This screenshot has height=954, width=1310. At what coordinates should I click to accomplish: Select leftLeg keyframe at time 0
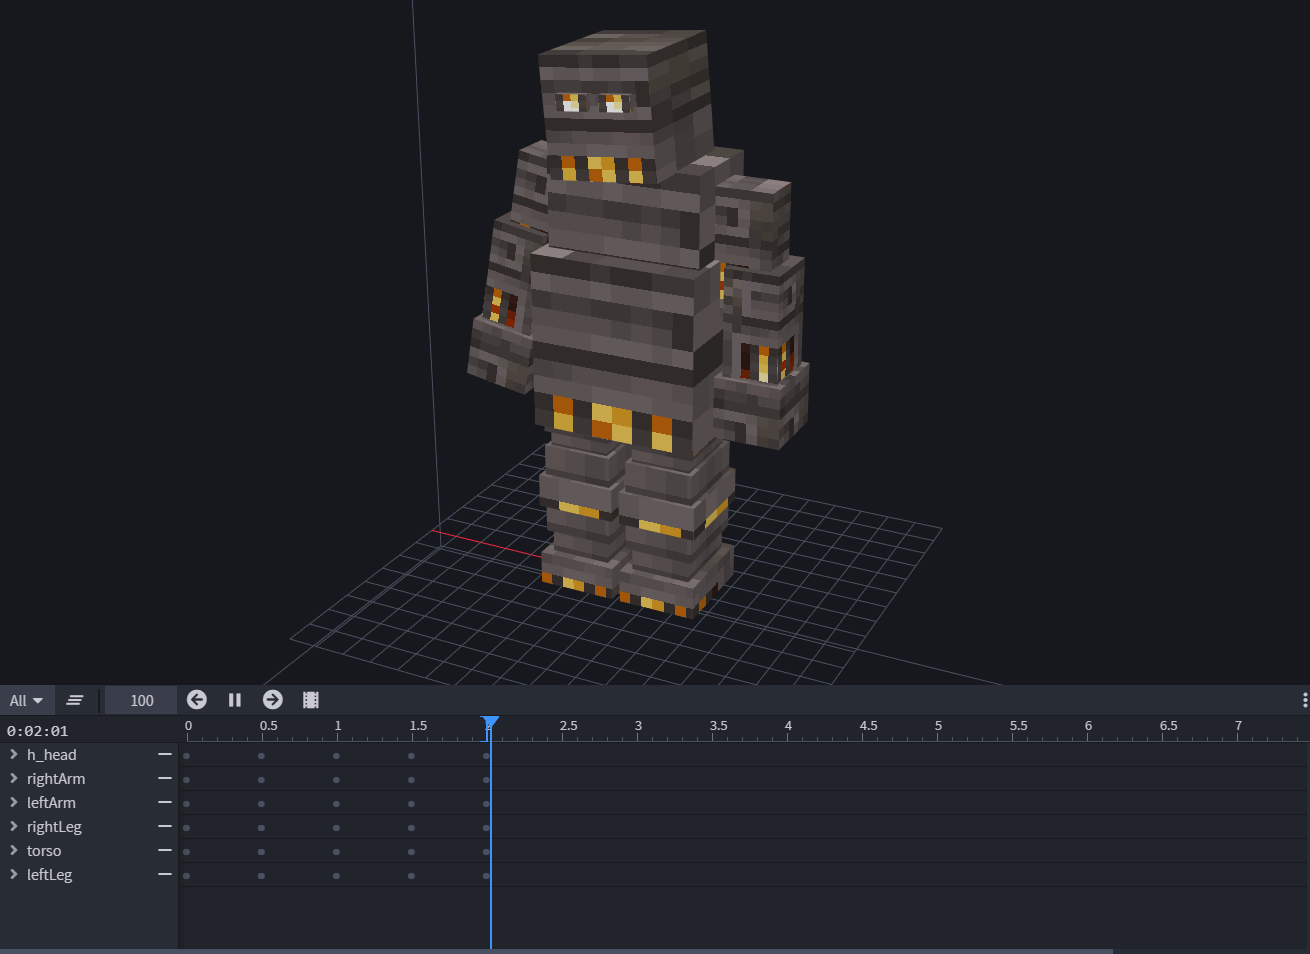click(186, 876)
